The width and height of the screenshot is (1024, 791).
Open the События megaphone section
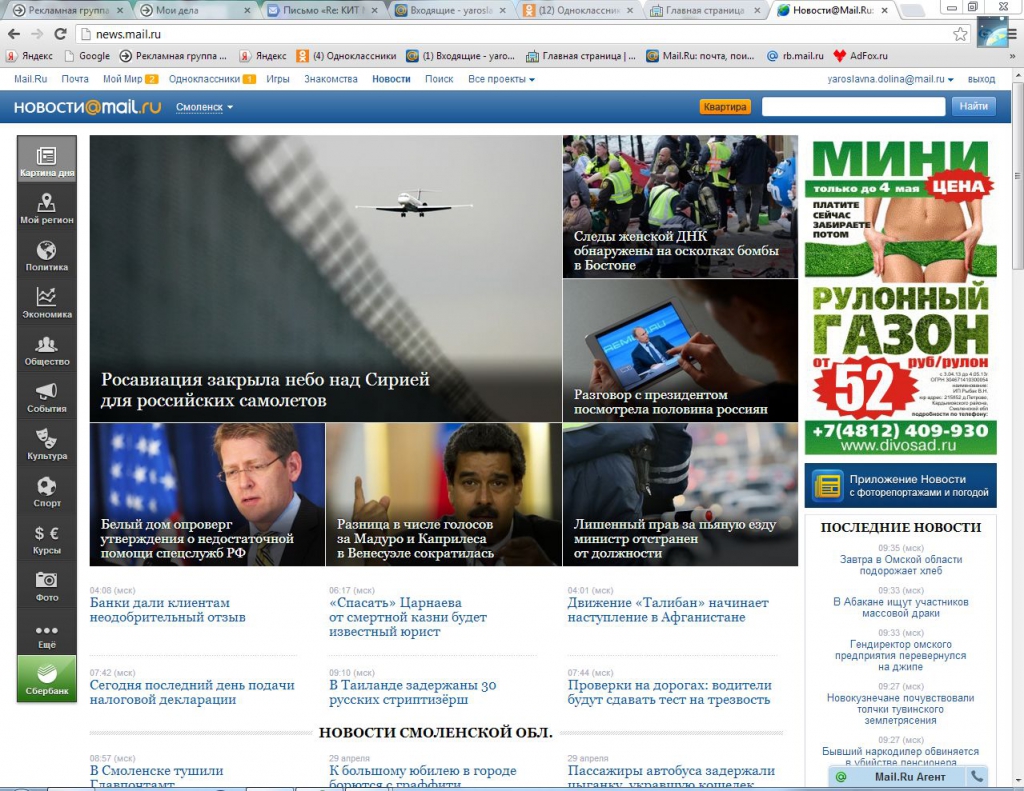(46, 396)
